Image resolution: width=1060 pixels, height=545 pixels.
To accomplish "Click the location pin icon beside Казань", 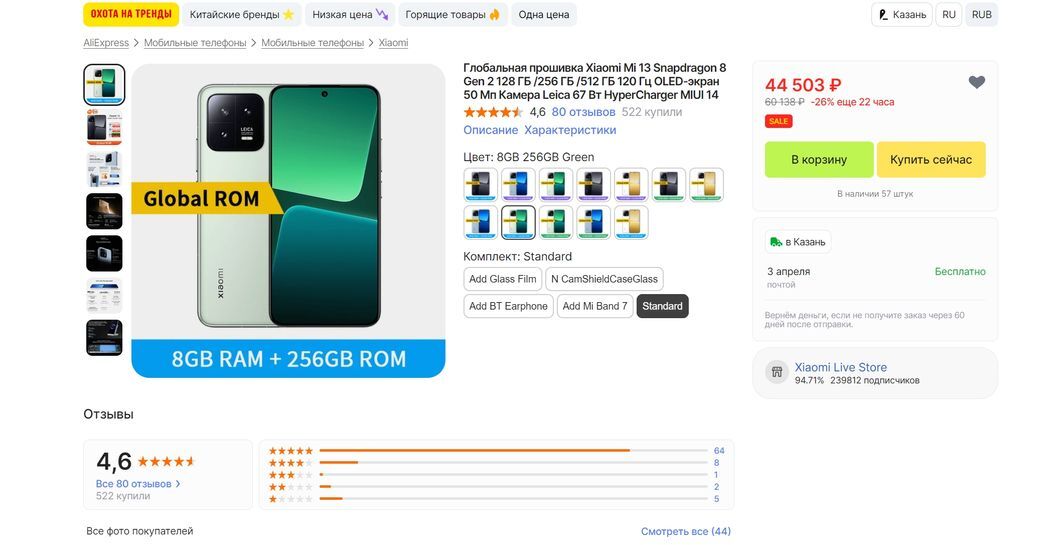I will click(883, 15).
